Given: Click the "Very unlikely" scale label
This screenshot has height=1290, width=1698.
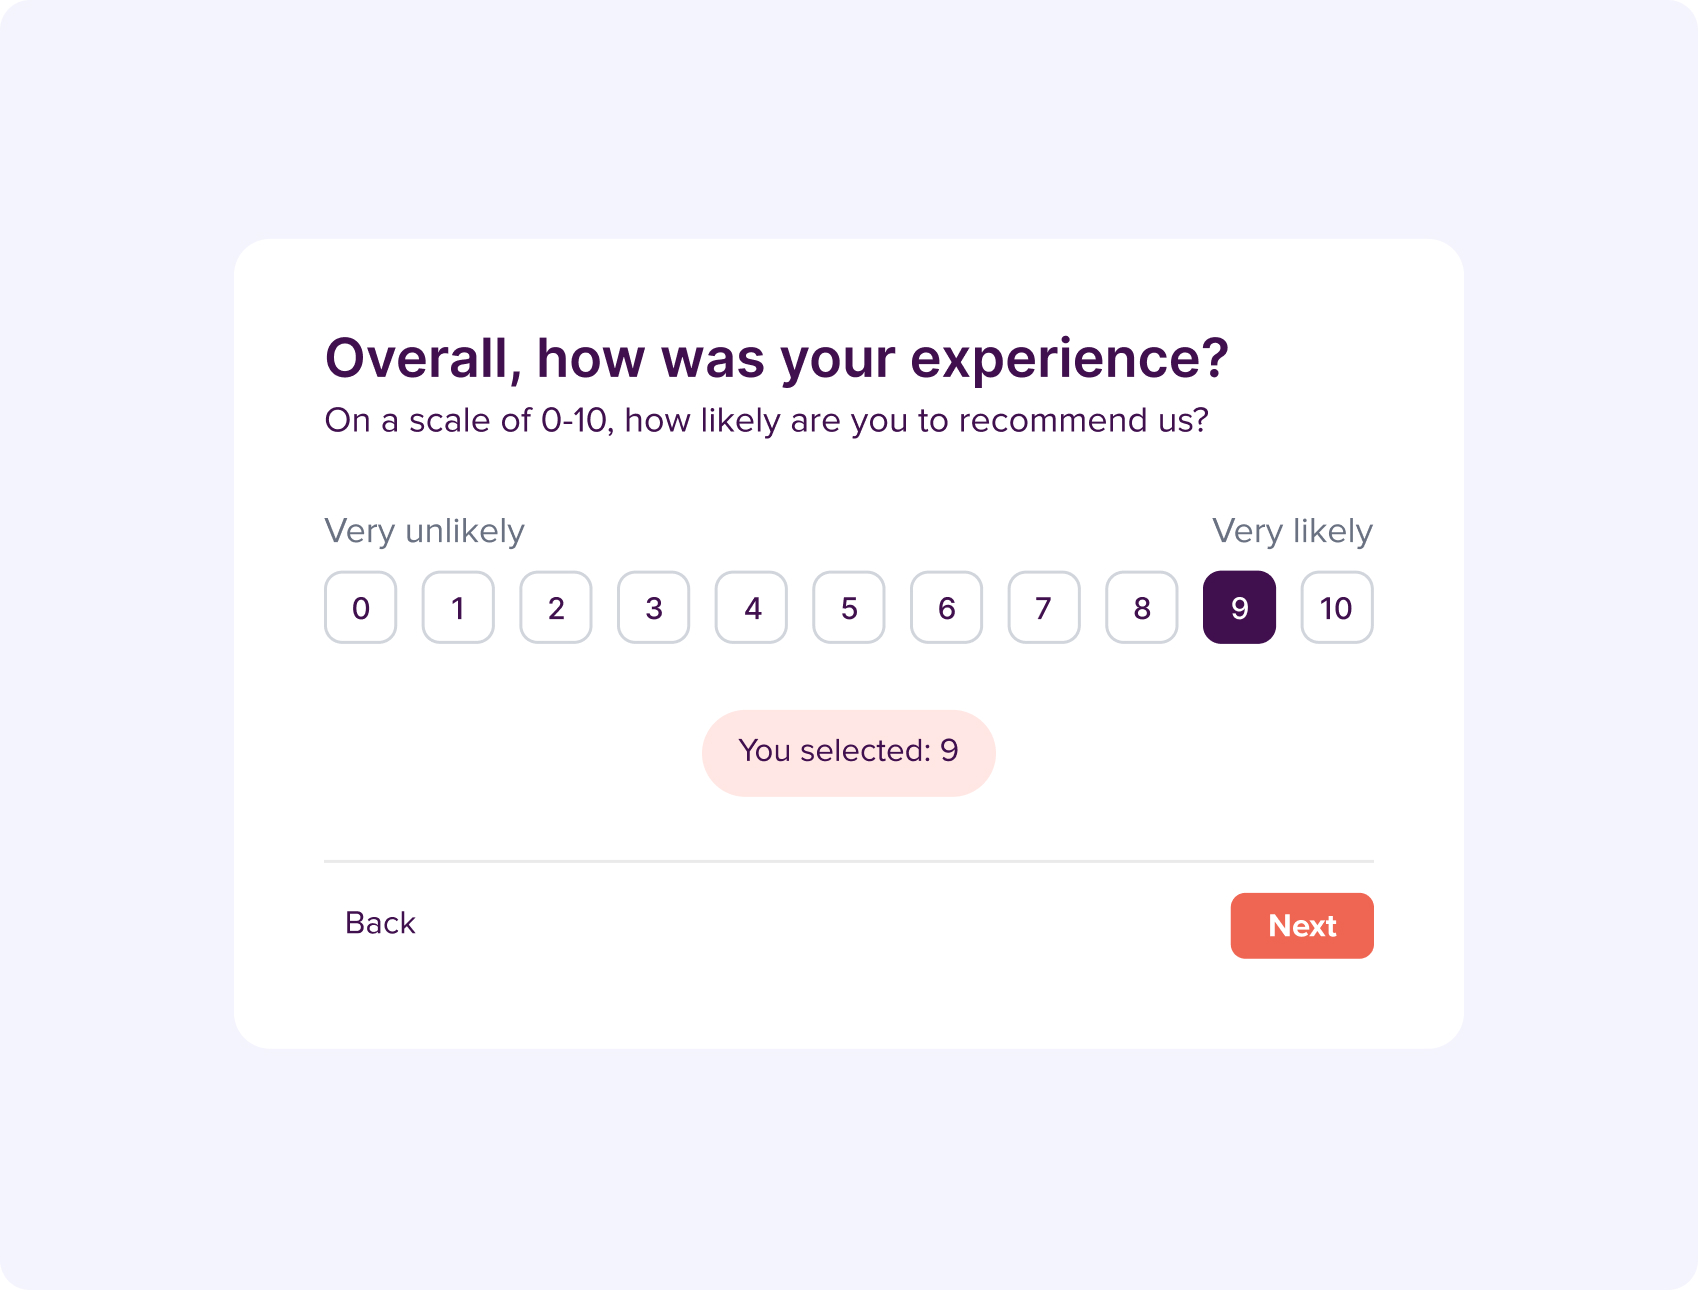Looking at the screenshot, I should pos(424,531).
